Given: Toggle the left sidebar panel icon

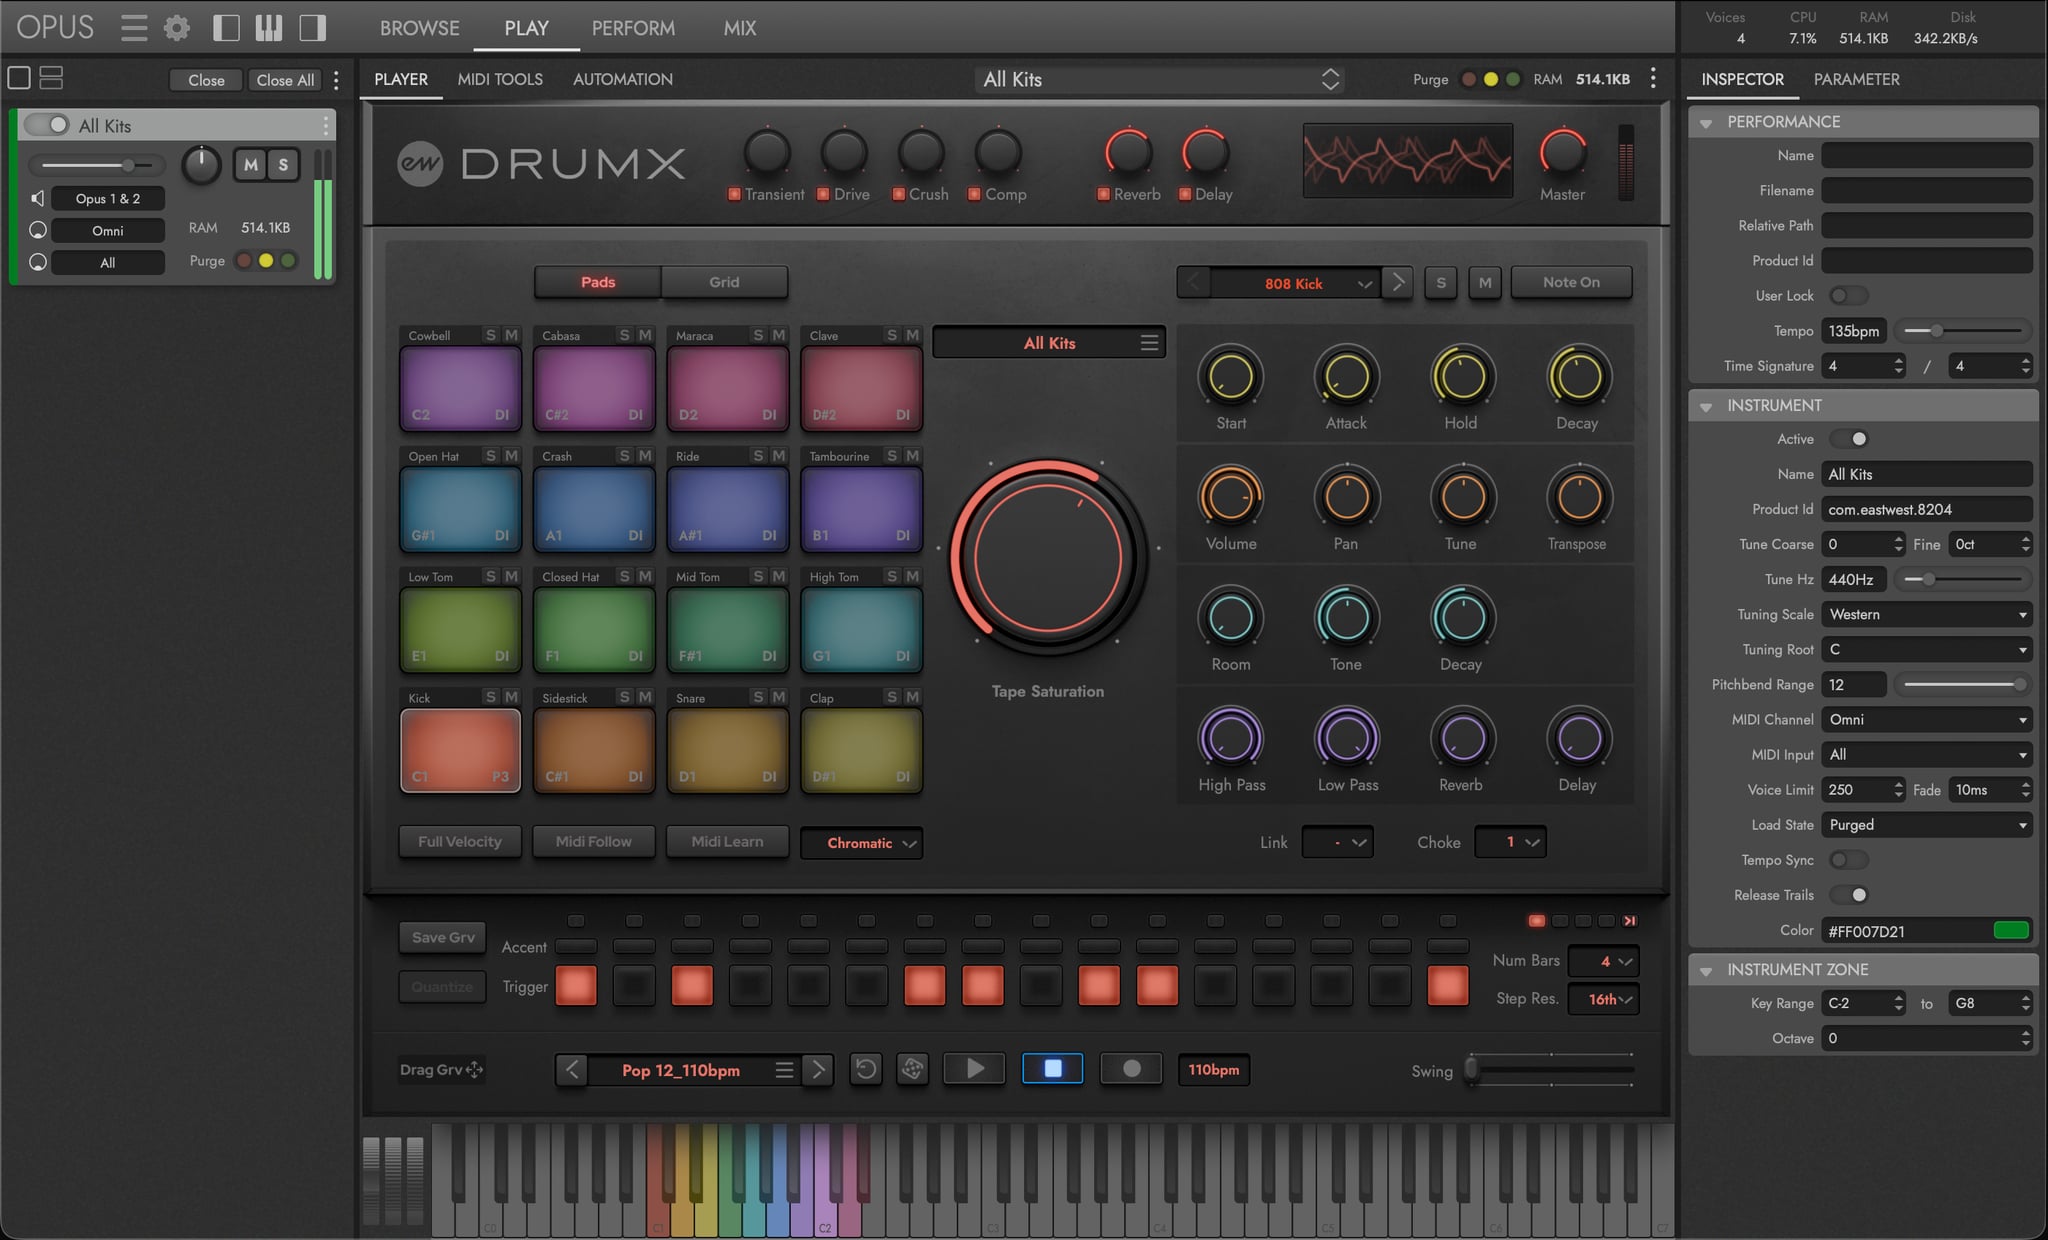Looking at the screenshot, I should (x=226, y=28).
